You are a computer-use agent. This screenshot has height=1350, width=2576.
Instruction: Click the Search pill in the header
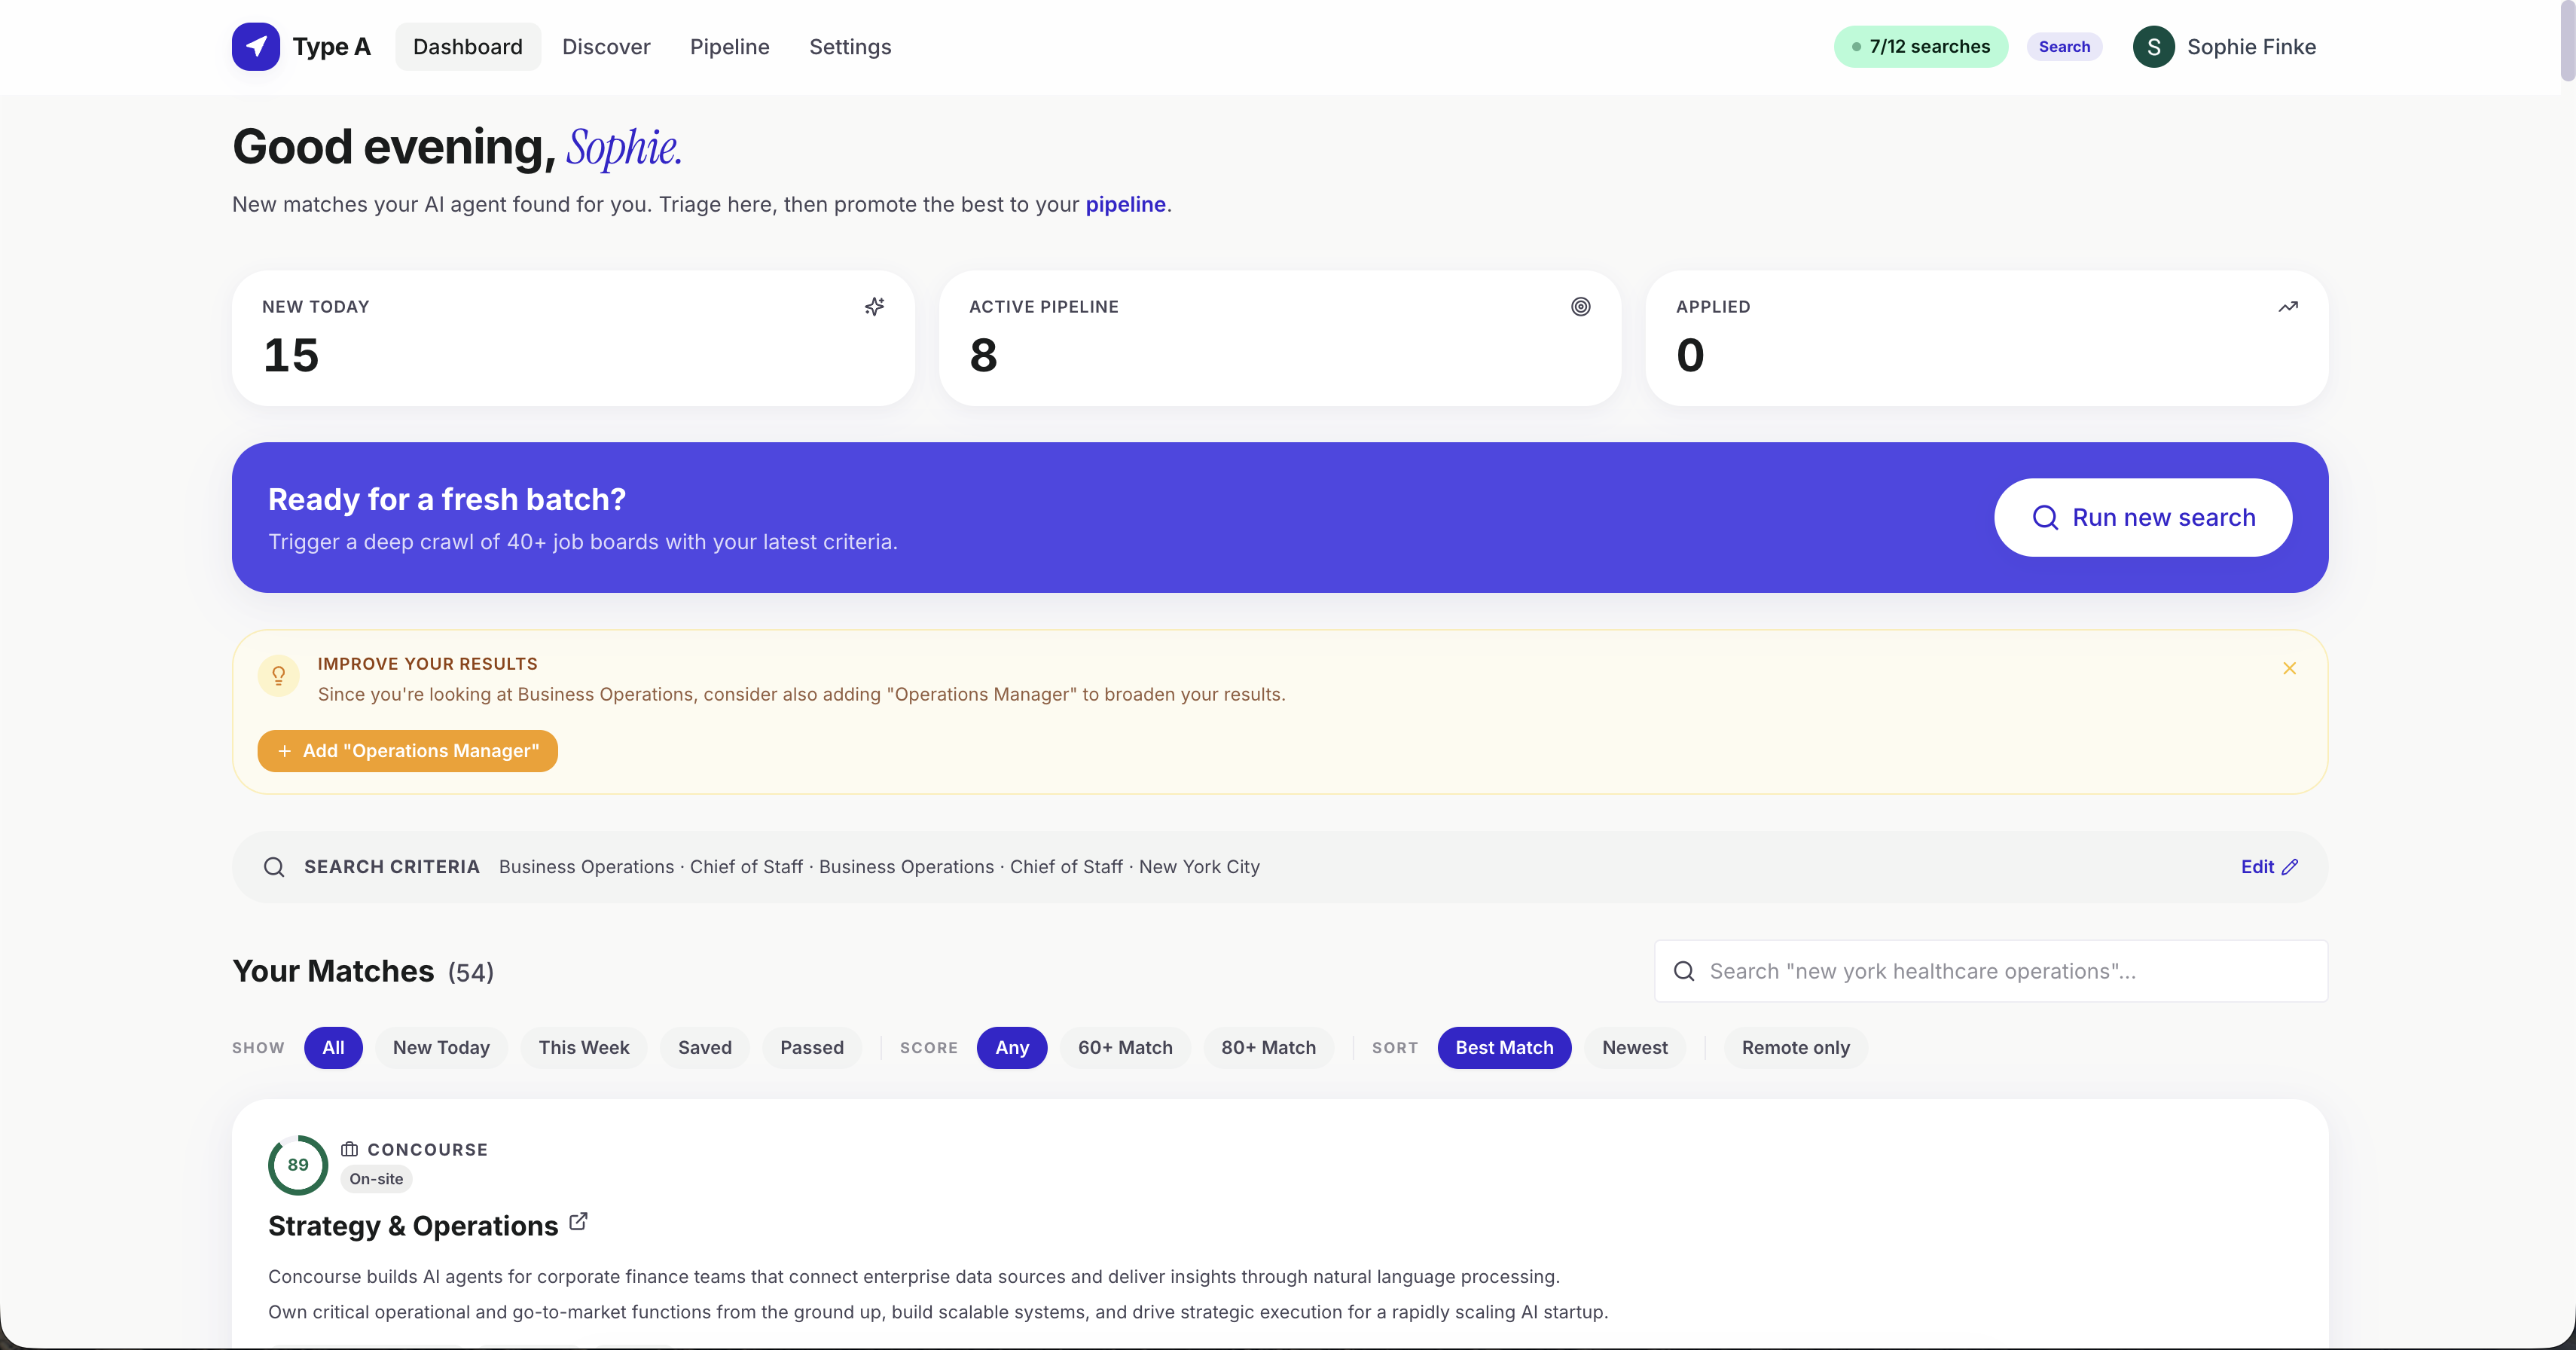pyautogui.click(x=2064, y=47)
